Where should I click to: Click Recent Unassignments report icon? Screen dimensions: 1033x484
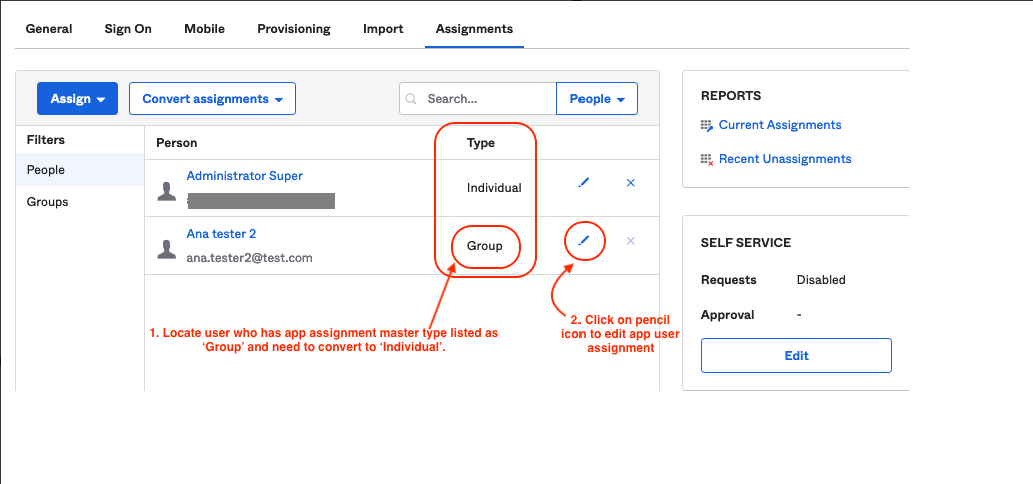click(707, 159)
